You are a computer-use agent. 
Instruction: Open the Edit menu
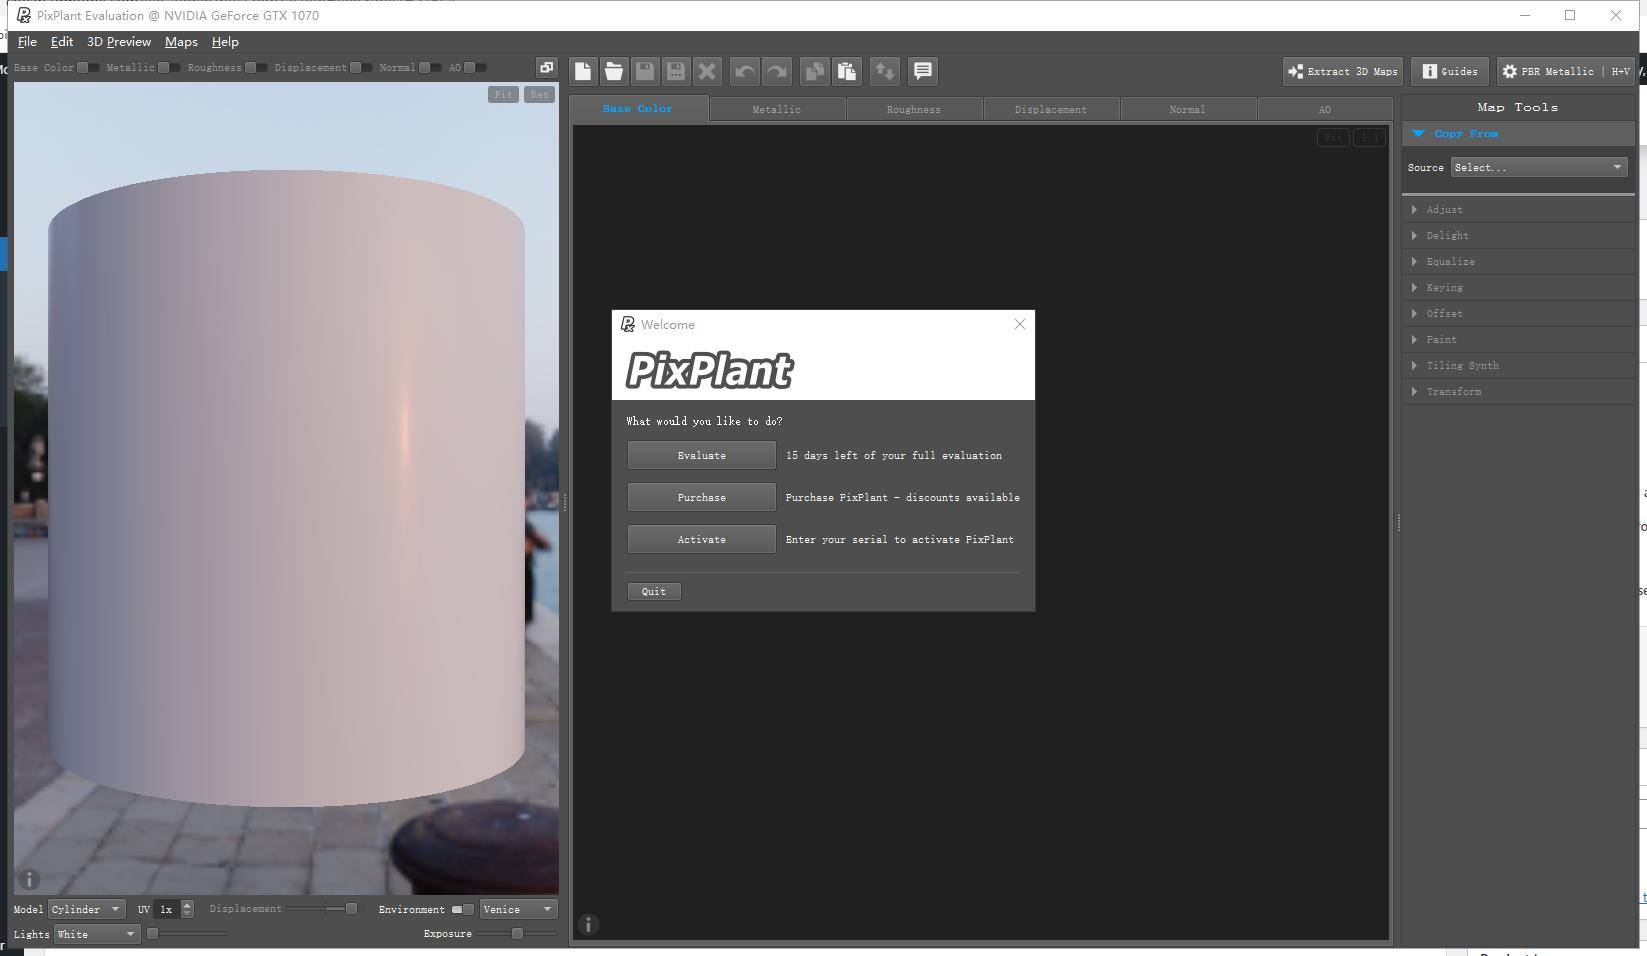tap(62, 42)
